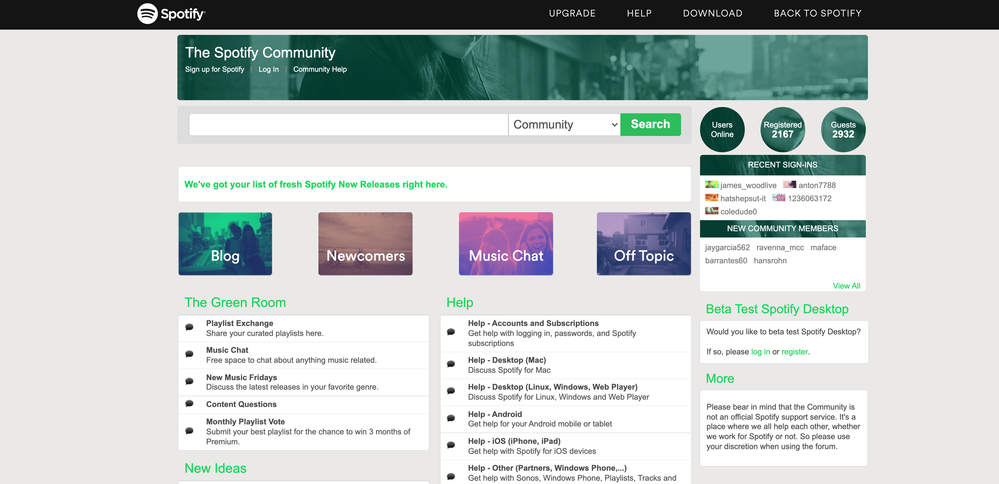Click speech bubble icon beside Help - Desktop (Mac)

[x=451, y=364]
